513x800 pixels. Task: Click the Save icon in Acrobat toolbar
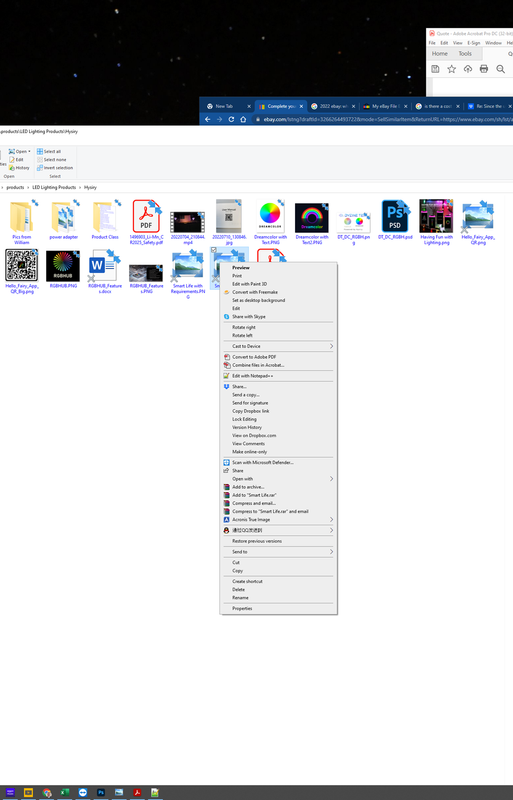(435, 69)
